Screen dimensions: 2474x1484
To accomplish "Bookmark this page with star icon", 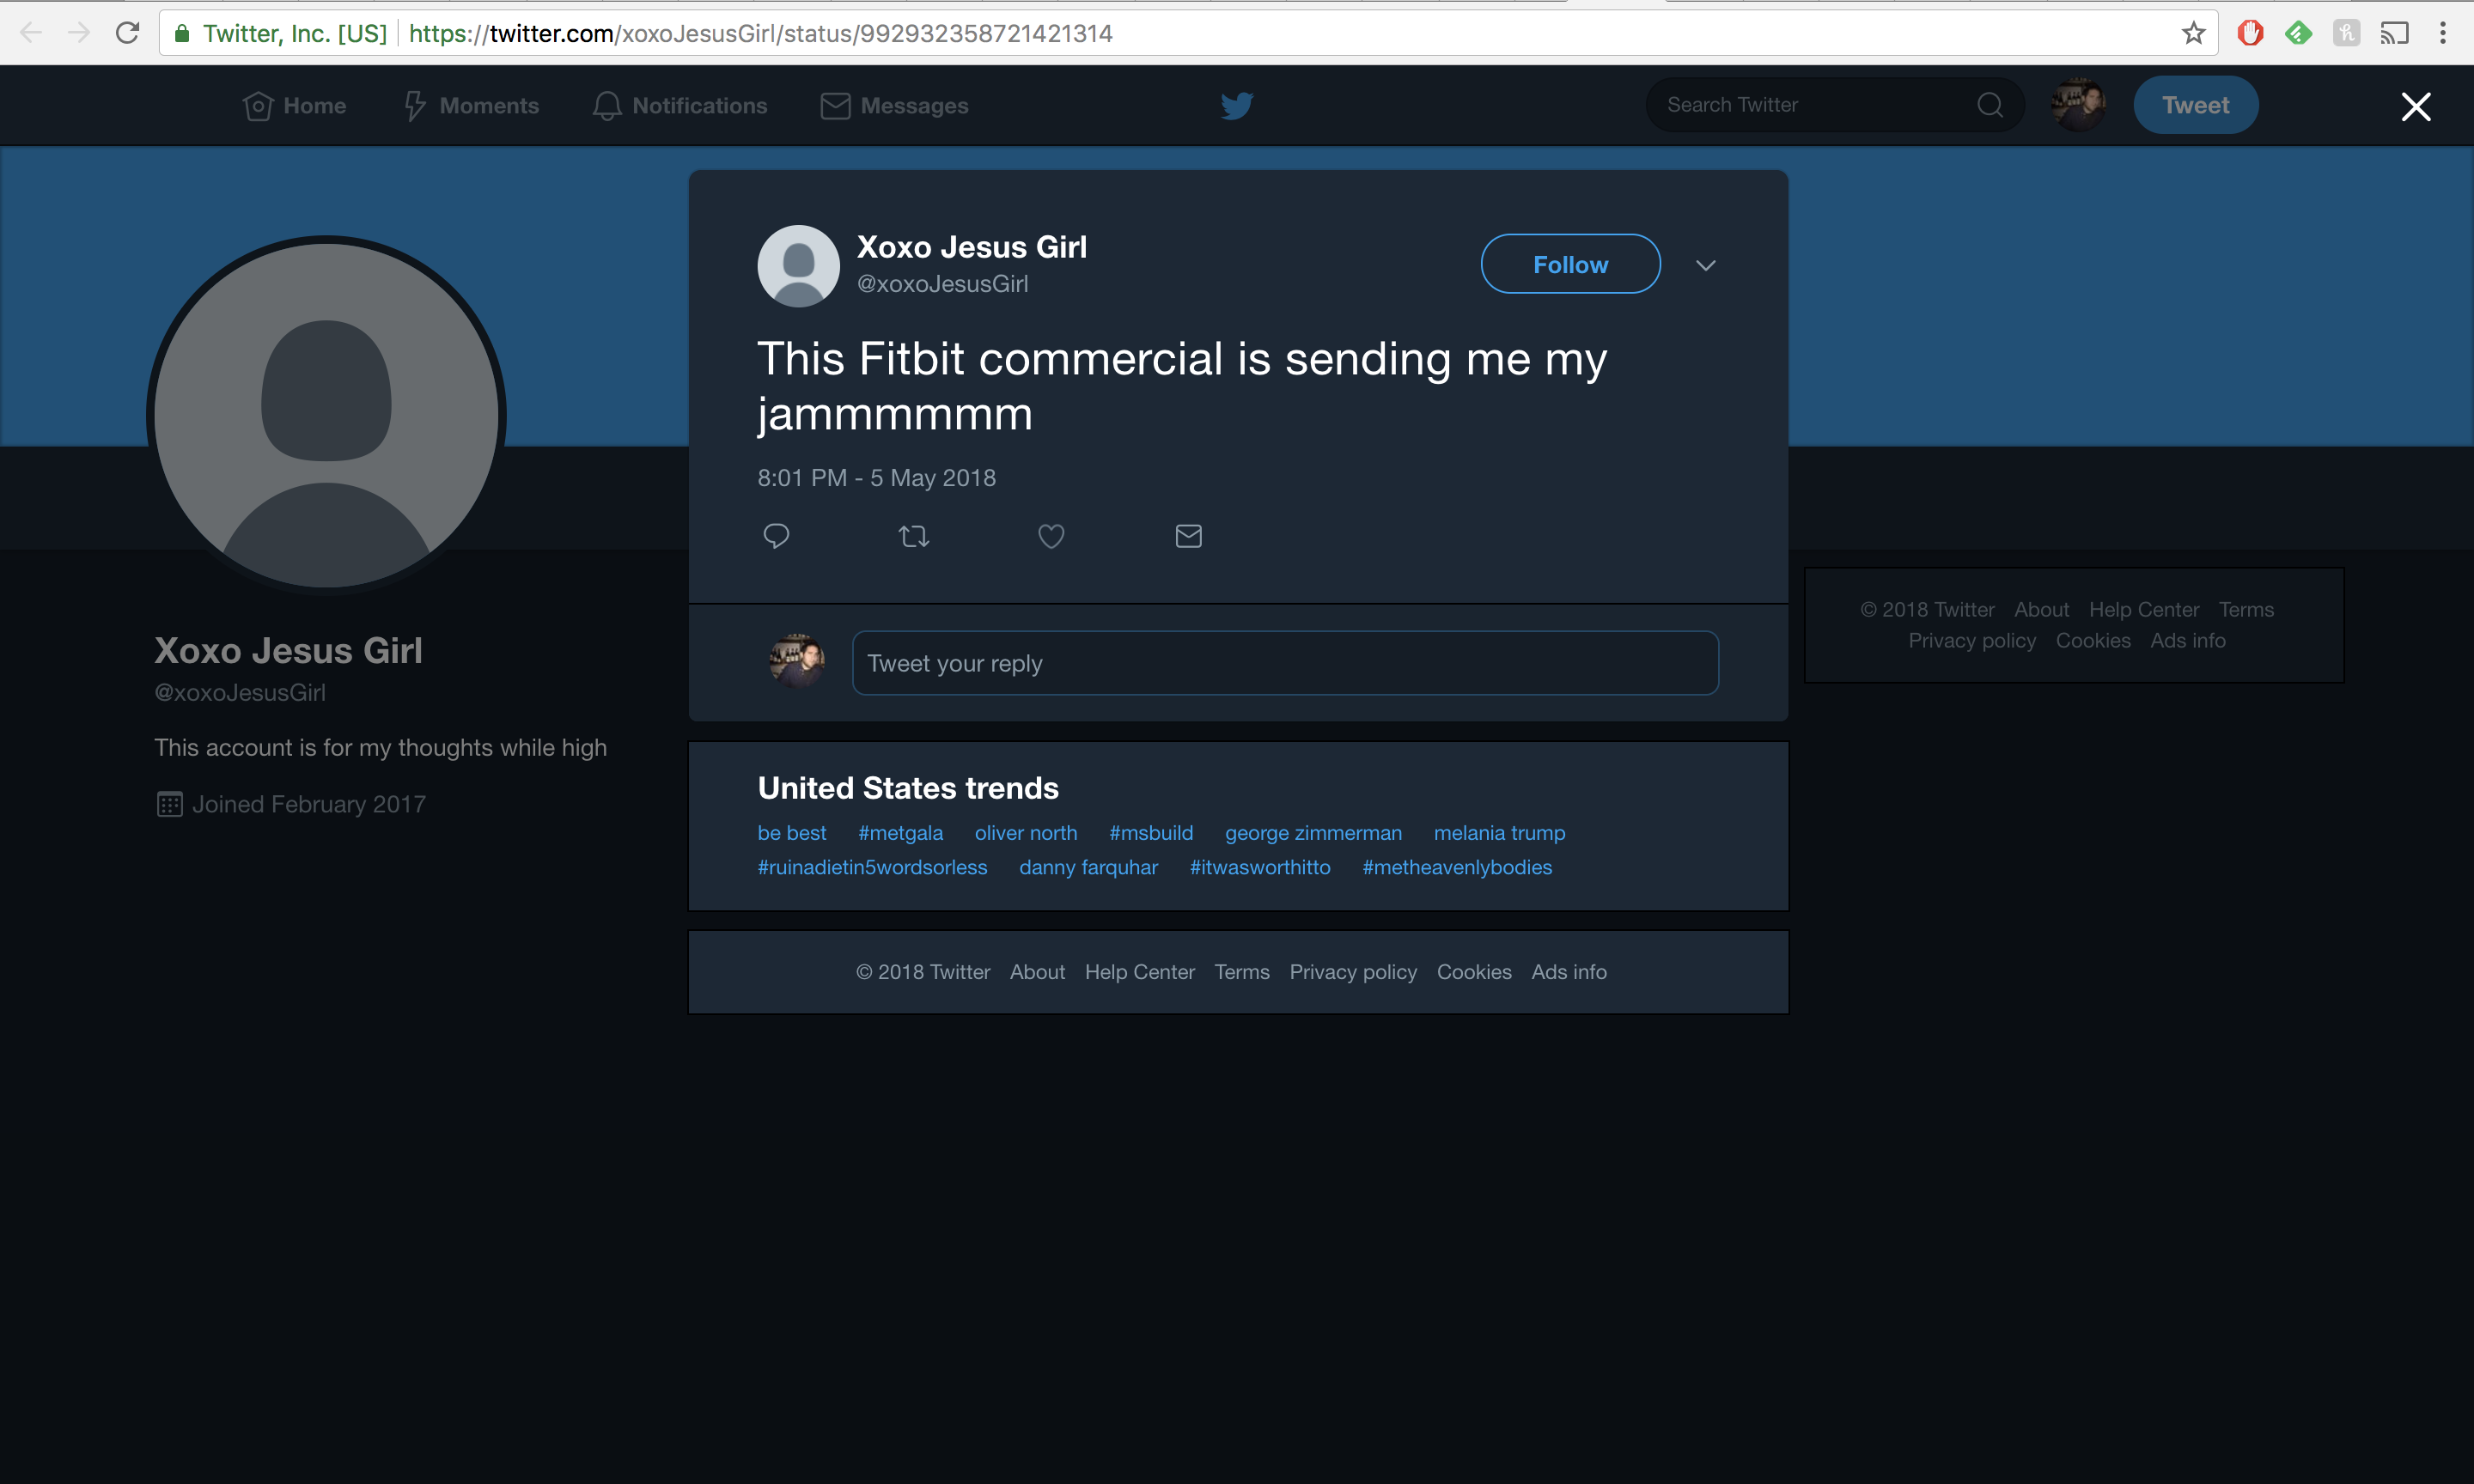I will (x=2193, y=33).
